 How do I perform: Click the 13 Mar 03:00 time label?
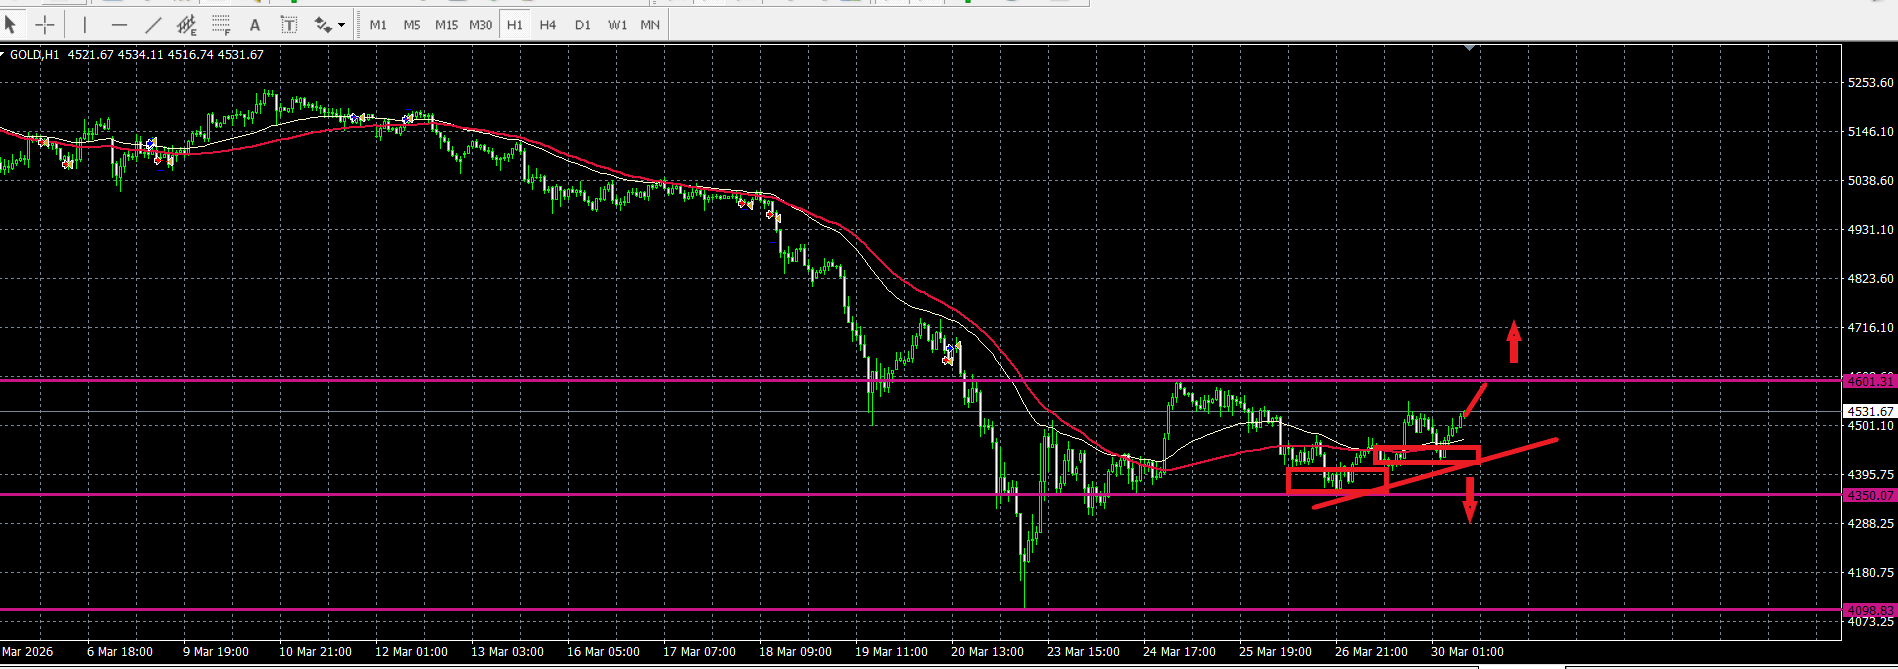(x=507, y=652)
